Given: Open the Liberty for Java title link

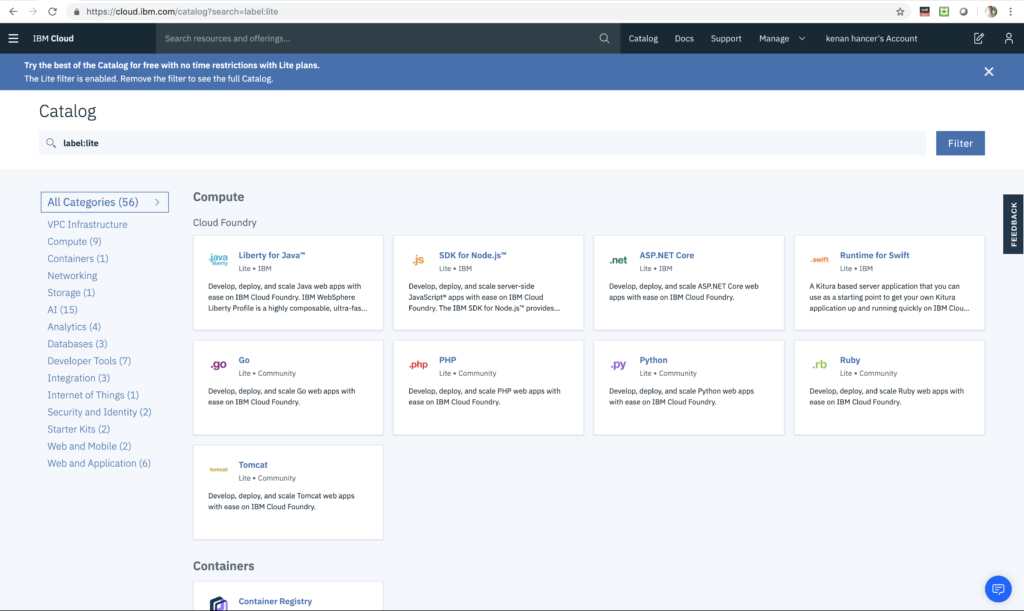Looking at the screenshot, I should (x=272, y=255).
